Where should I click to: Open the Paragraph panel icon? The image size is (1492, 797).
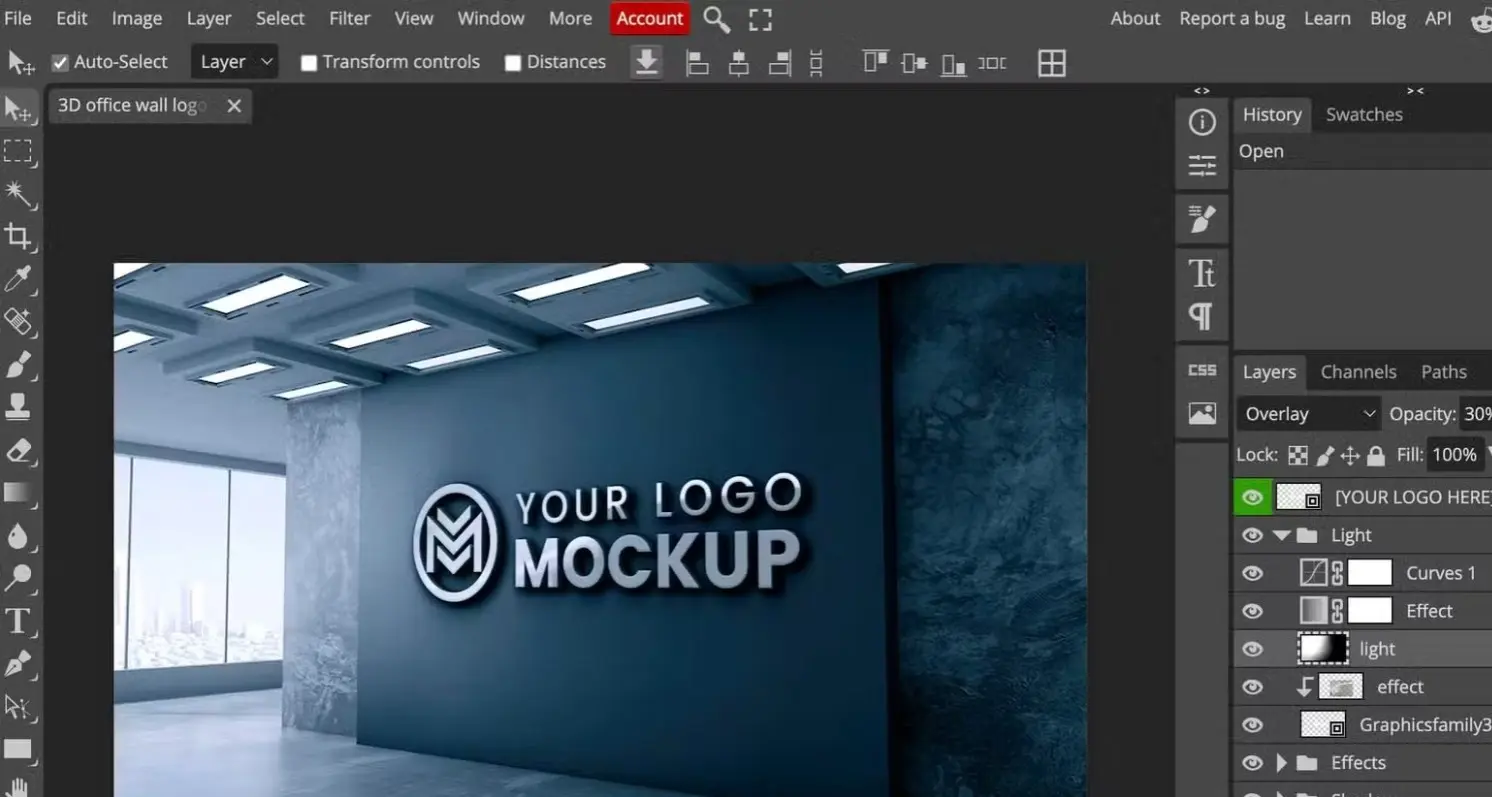(x=1202, y=316)
